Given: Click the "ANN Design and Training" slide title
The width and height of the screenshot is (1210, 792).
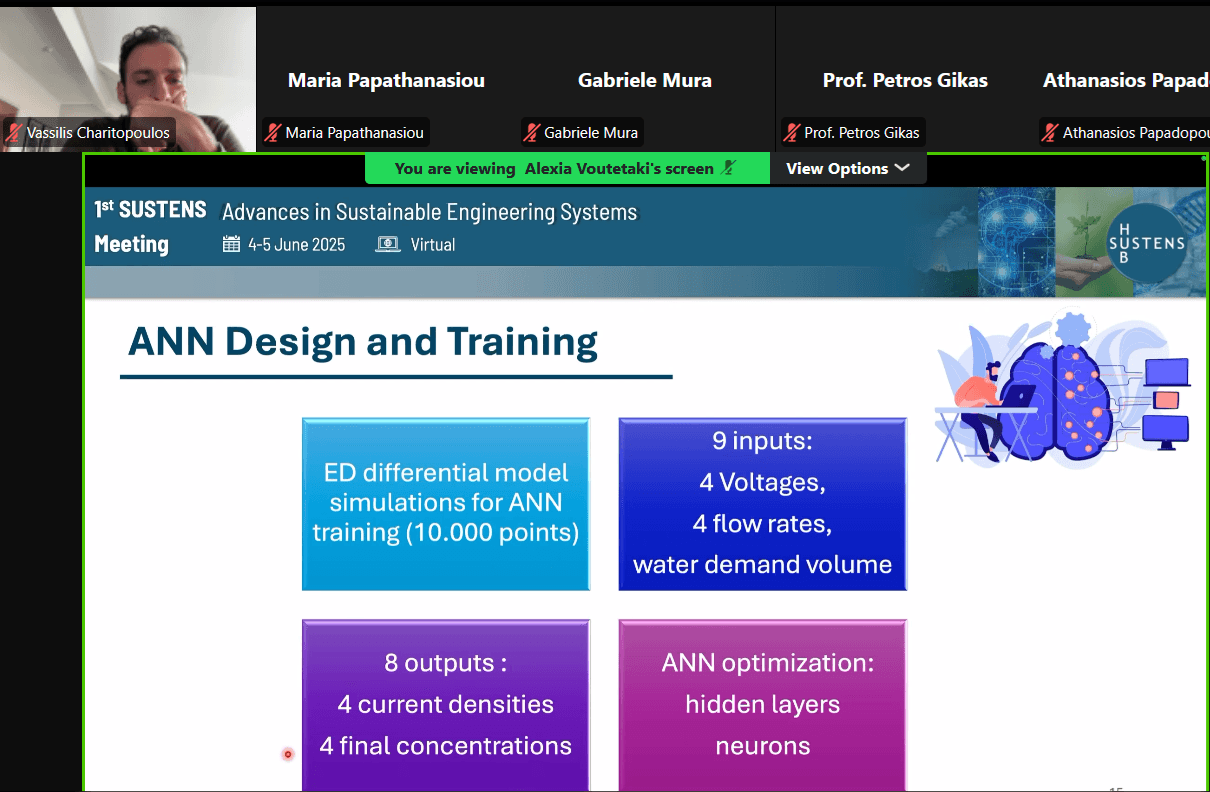Looking at the screenshot, I should point(363,342).
